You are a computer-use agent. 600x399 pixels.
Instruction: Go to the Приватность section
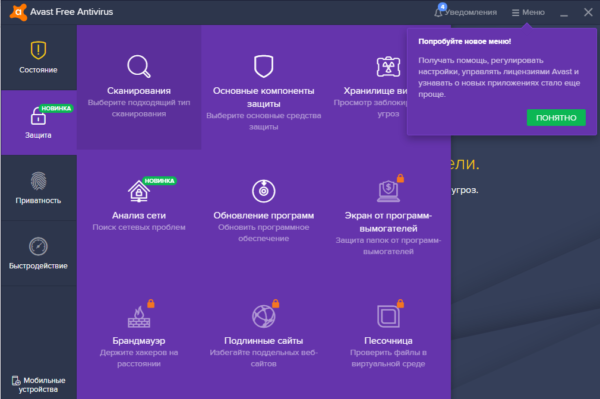[x=39, y=188]
